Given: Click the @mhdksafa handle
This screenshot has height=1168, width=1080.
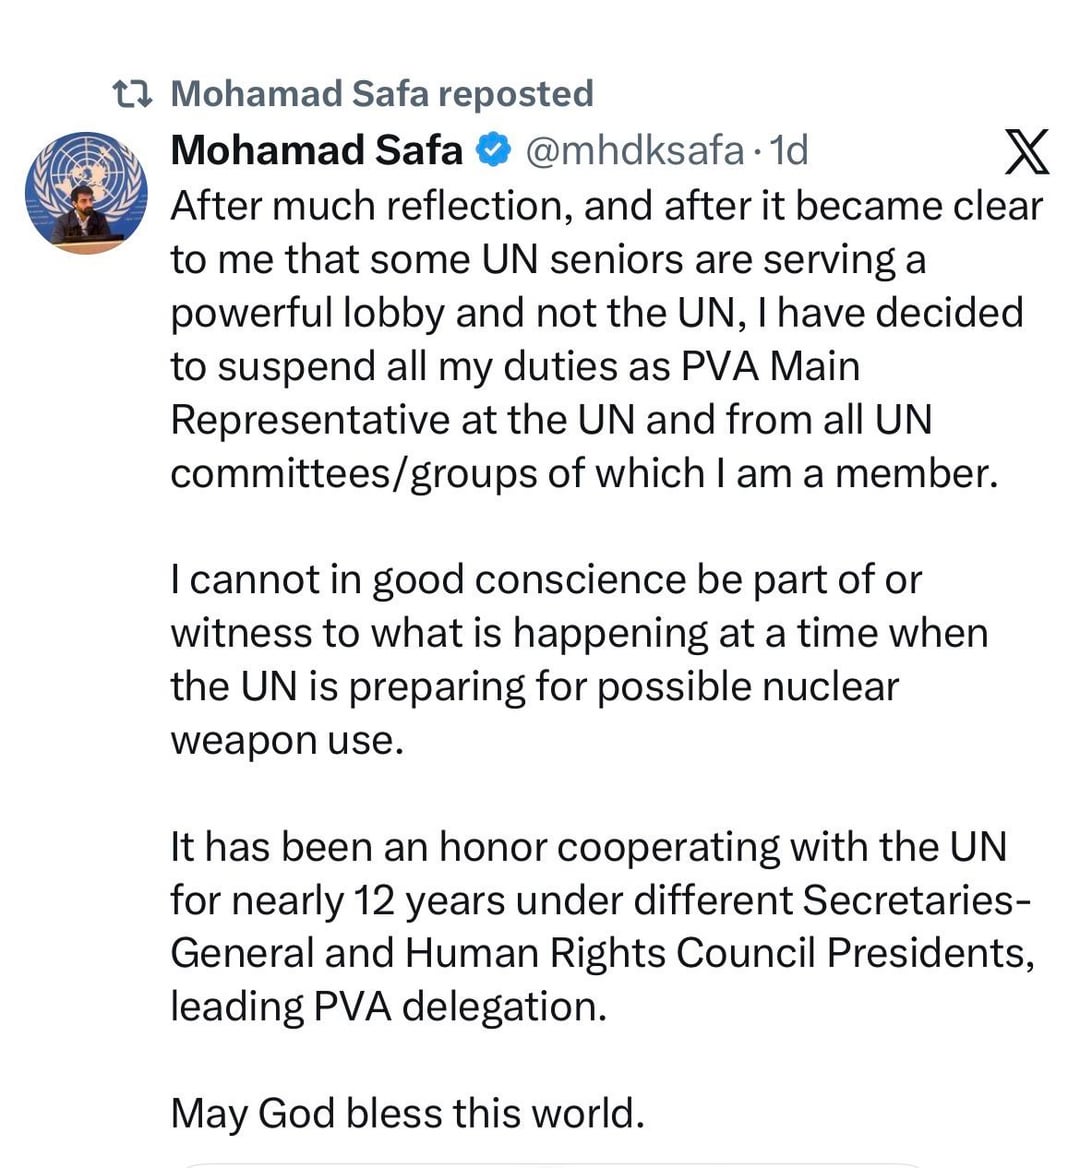Looking at the screenshot, I should pos(634,151).
